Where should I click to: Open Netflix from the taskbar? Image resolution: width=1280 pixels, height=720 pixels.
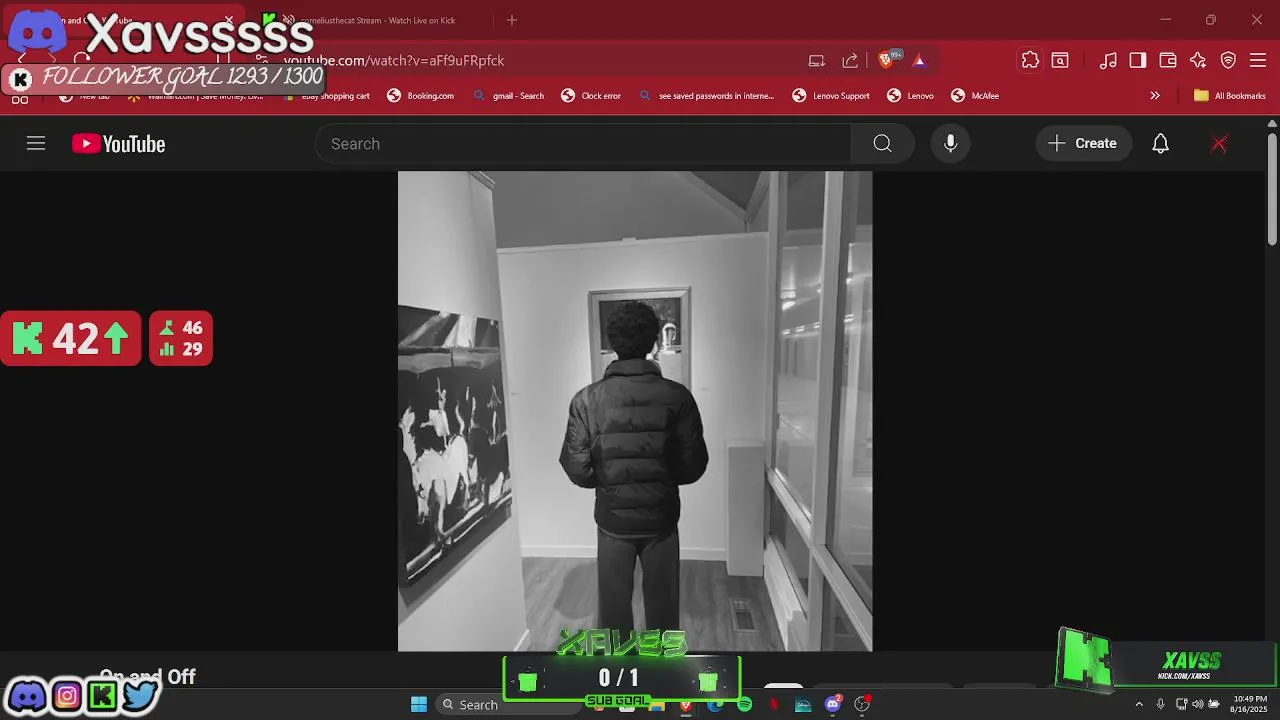tap(773, 704)
